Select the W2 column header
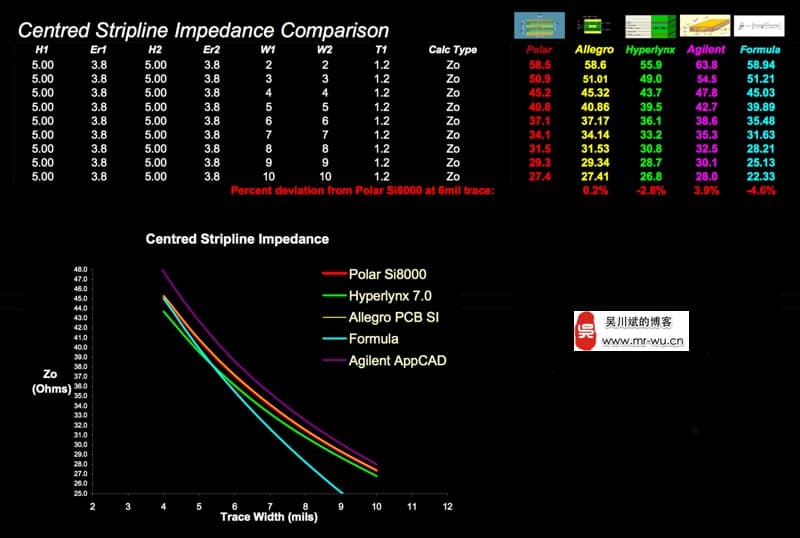 [x=324, y=50]
